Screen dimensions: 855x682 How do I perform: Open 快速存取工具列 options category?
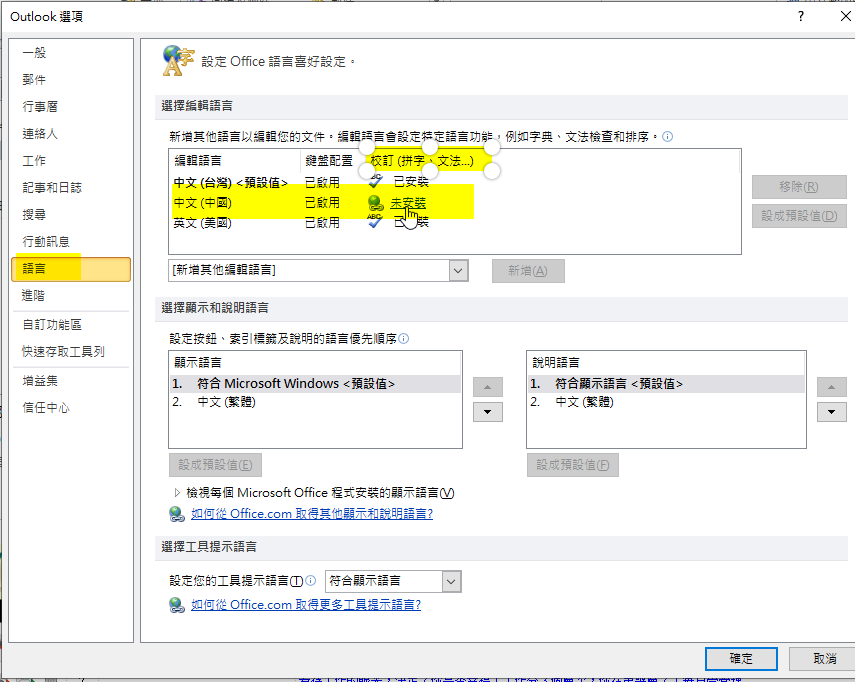[71, 352]
